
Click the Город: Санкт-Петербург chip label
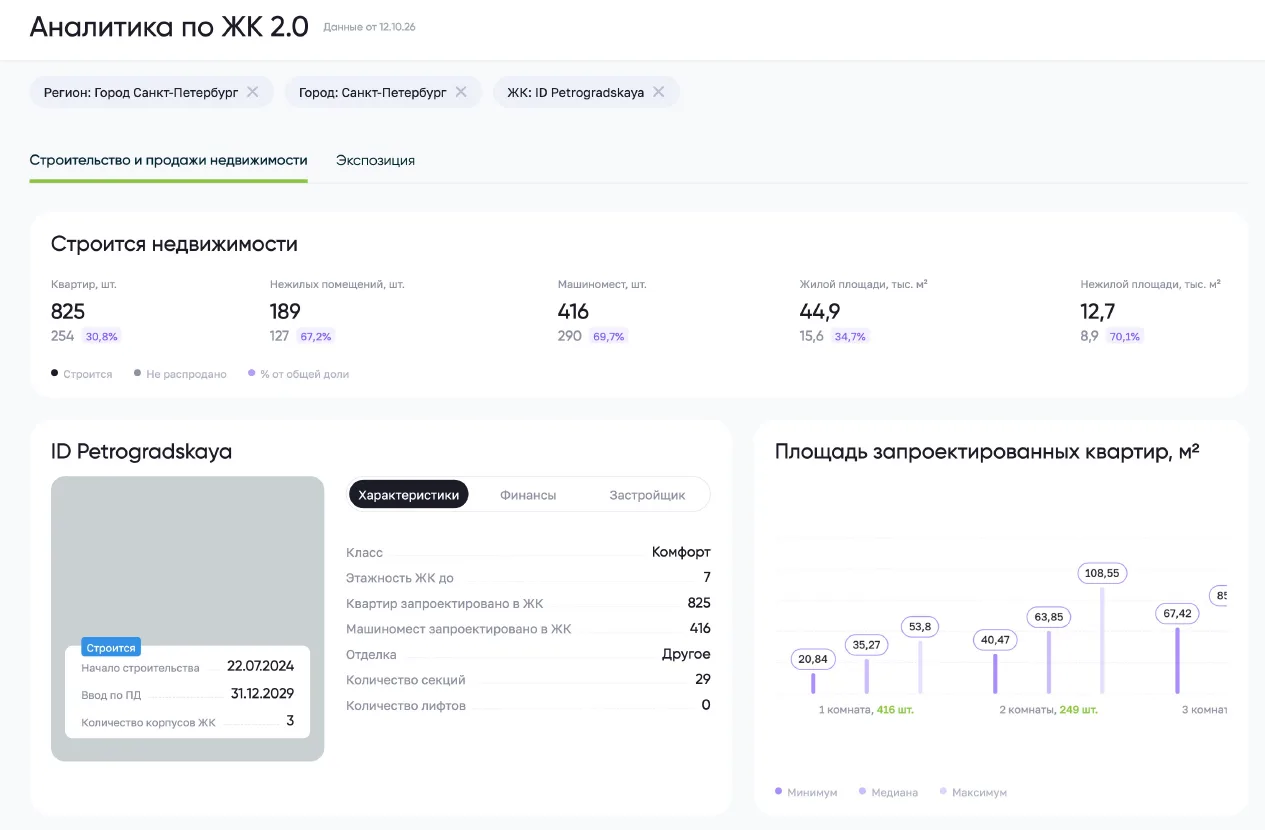[x=373, y=92]
